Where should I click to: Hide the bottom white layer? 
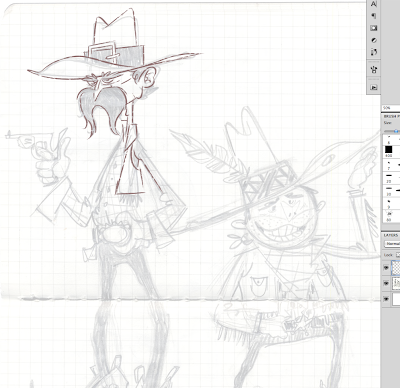386,299
